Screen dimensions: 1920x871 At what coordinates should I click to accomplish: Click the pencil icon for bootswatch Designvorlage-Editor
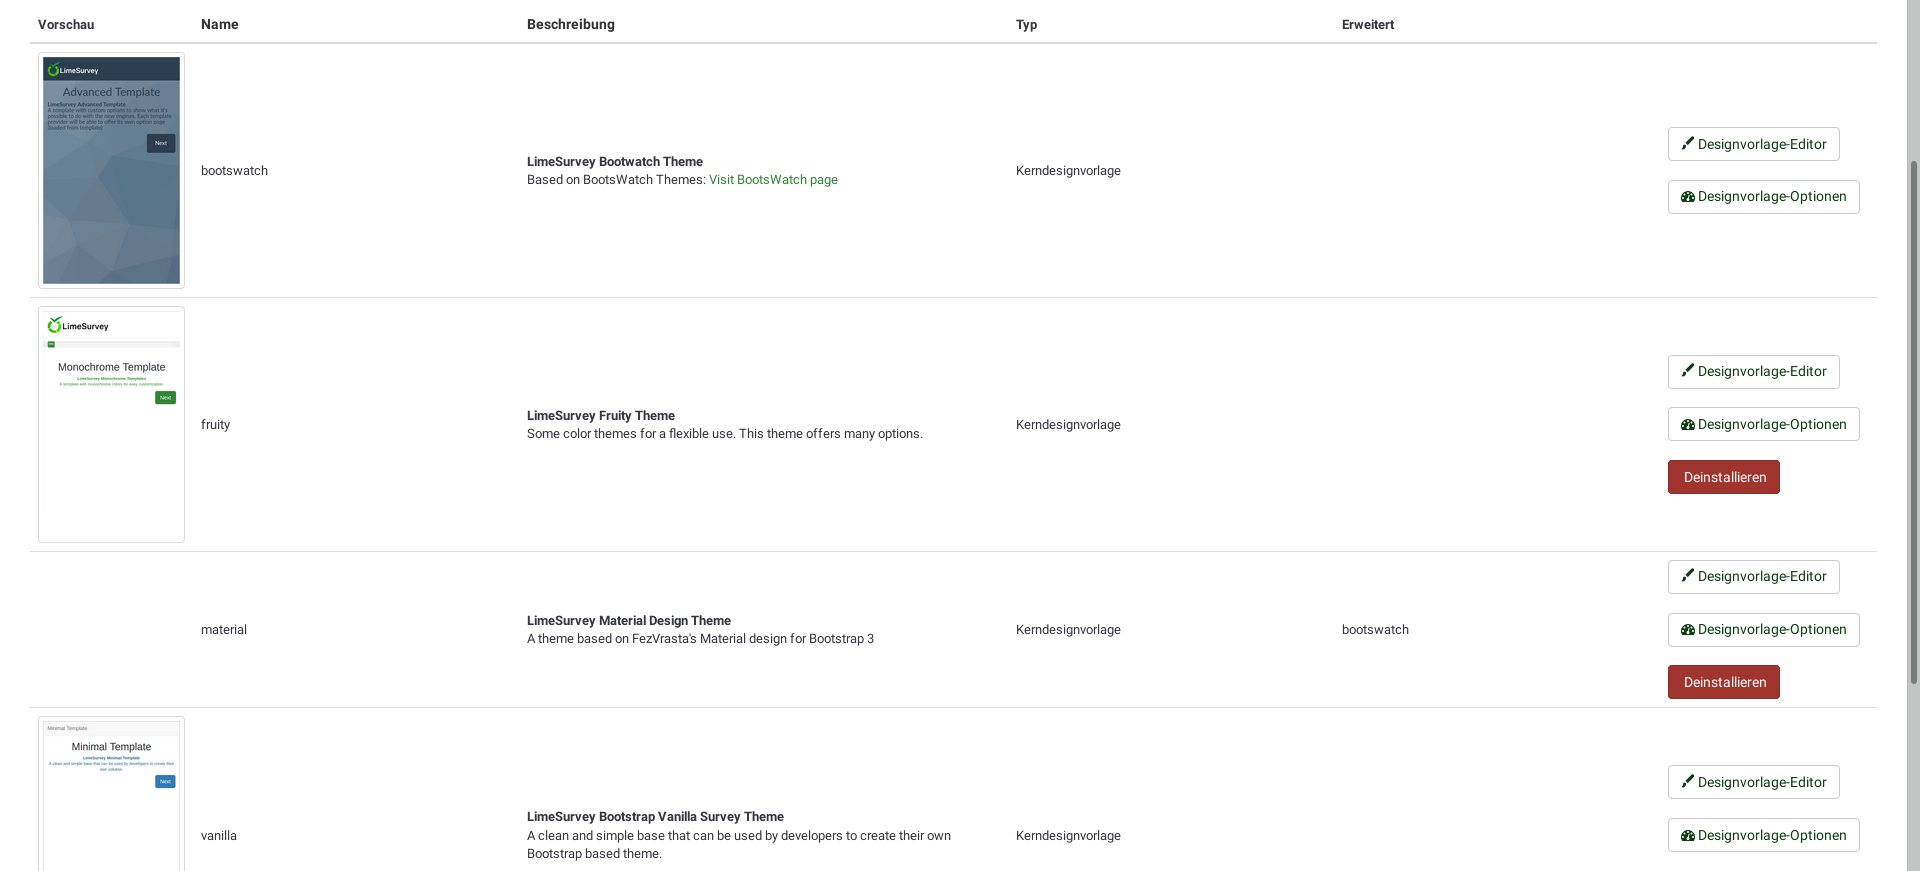click(1688, 143)
